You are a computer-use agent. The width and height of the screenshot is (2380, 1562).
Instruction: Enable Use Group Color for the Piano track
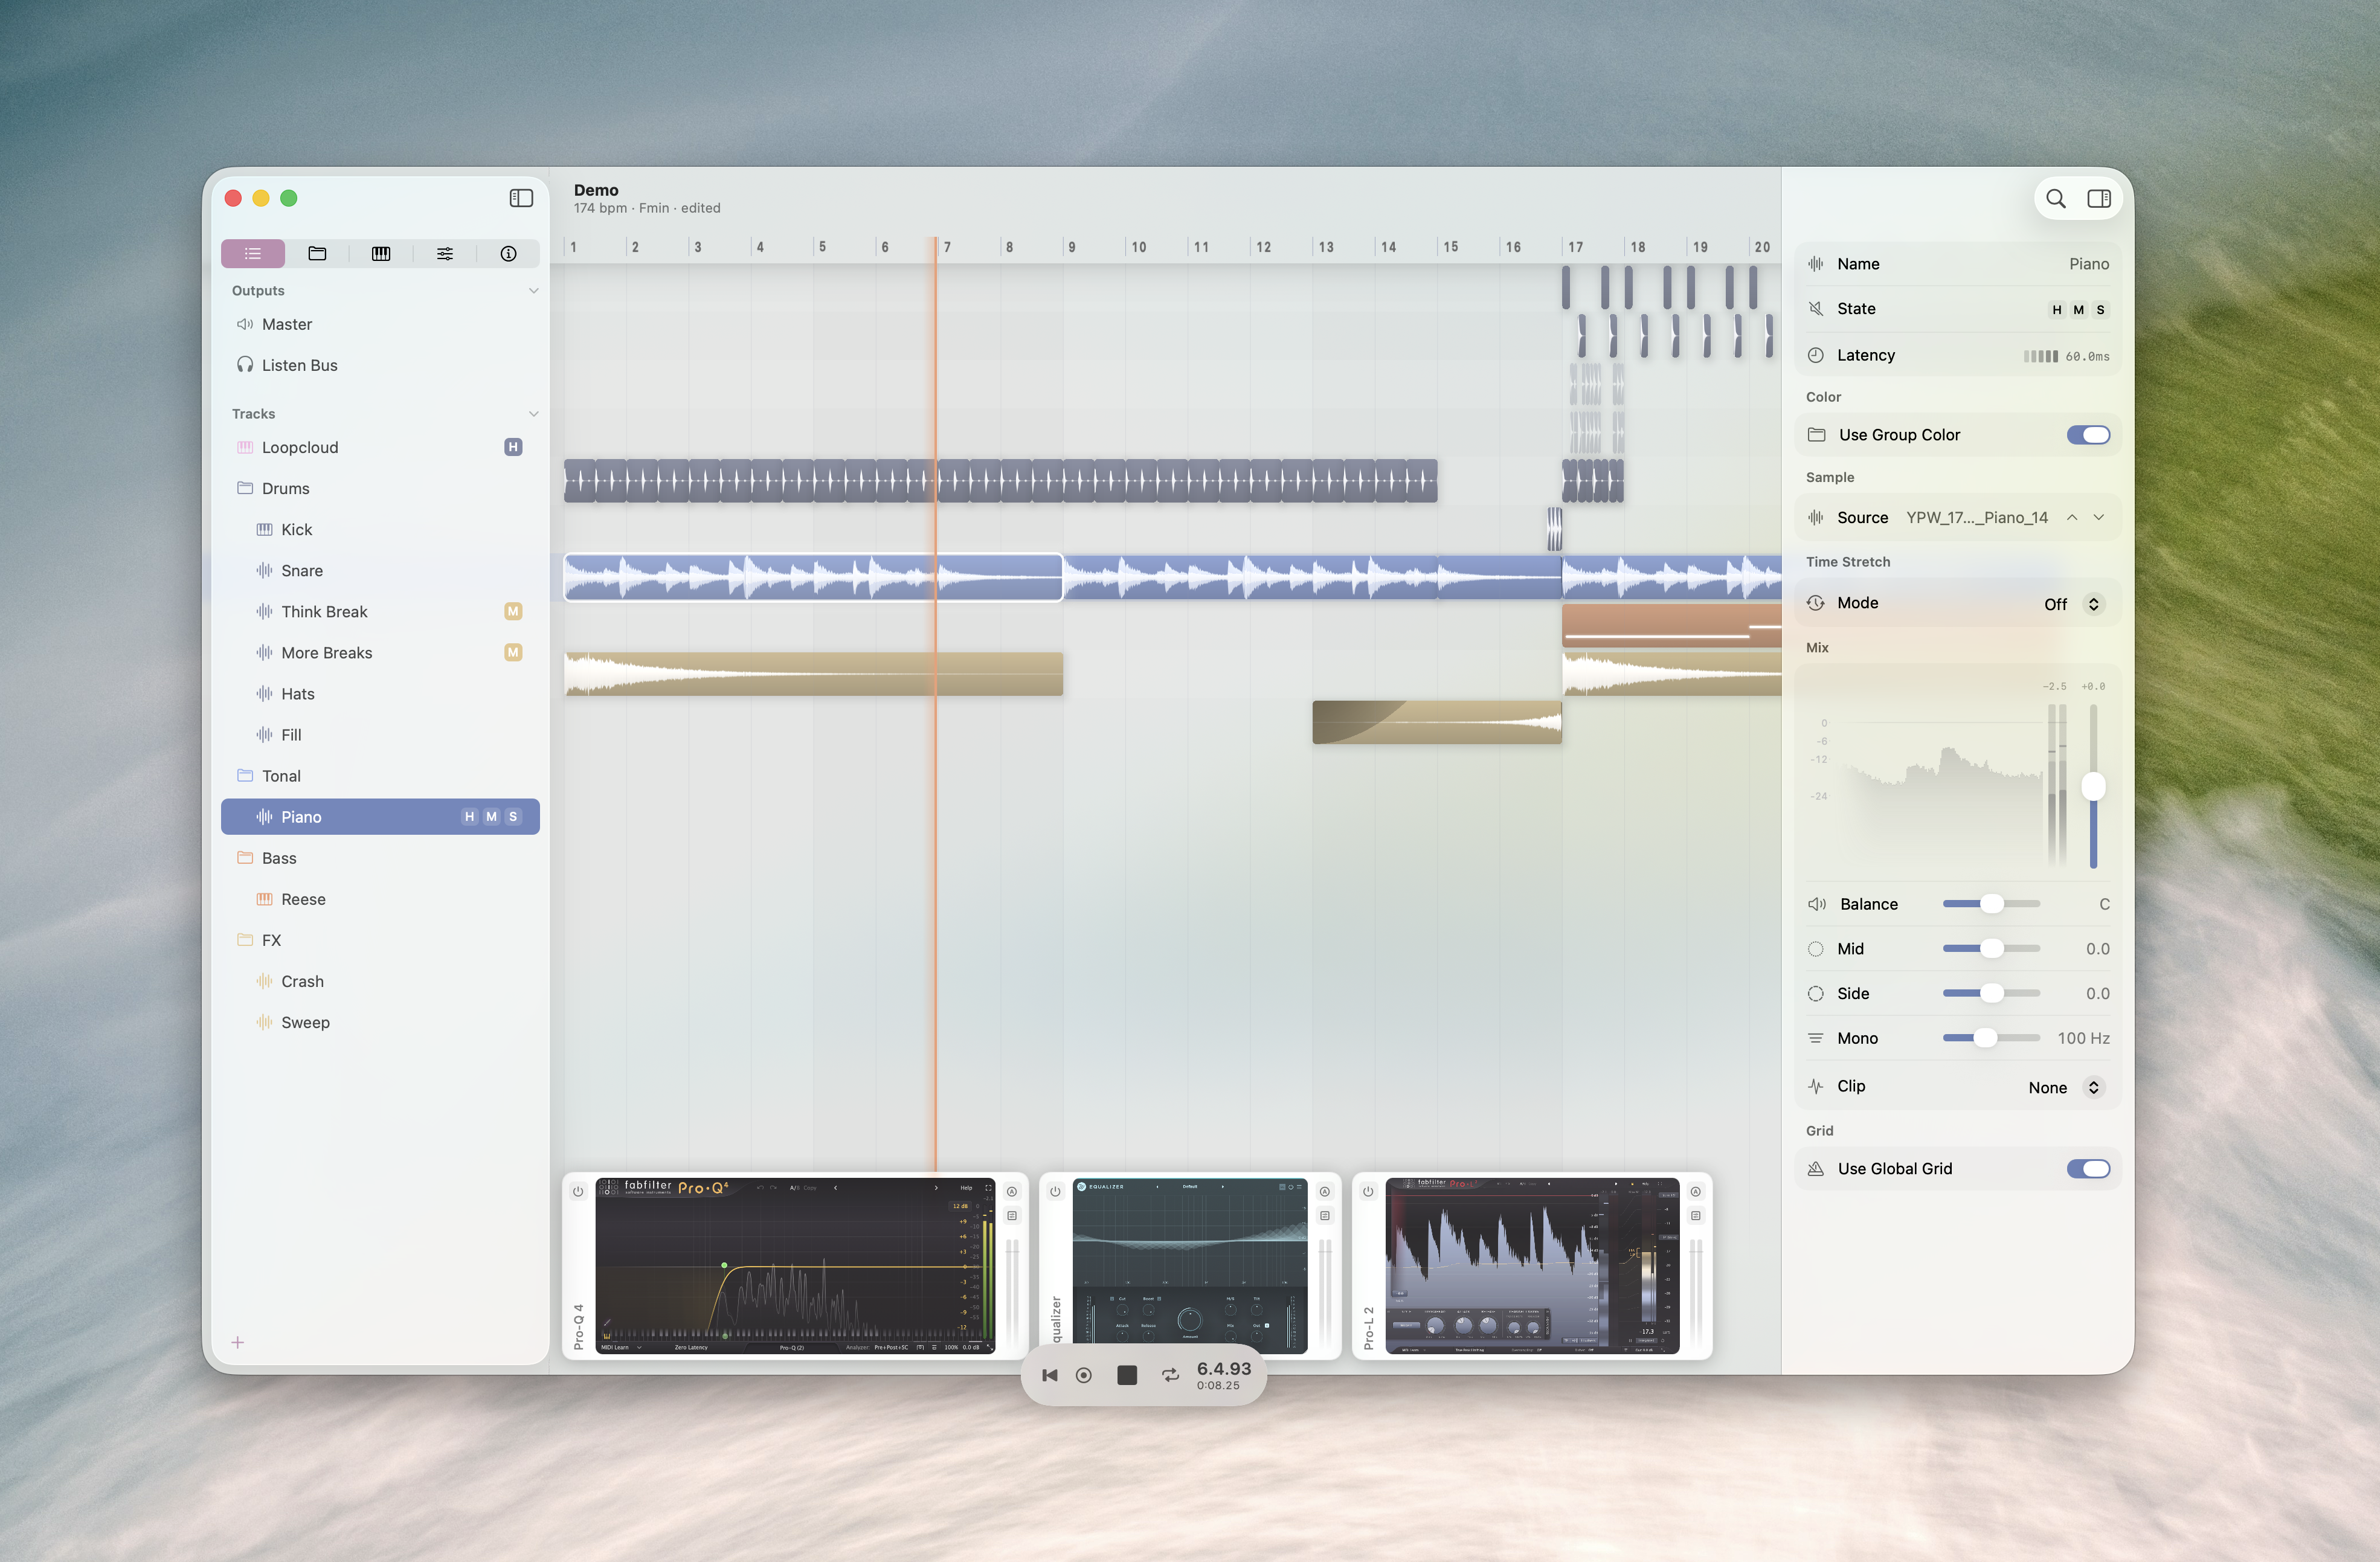tap(2089, 434)
